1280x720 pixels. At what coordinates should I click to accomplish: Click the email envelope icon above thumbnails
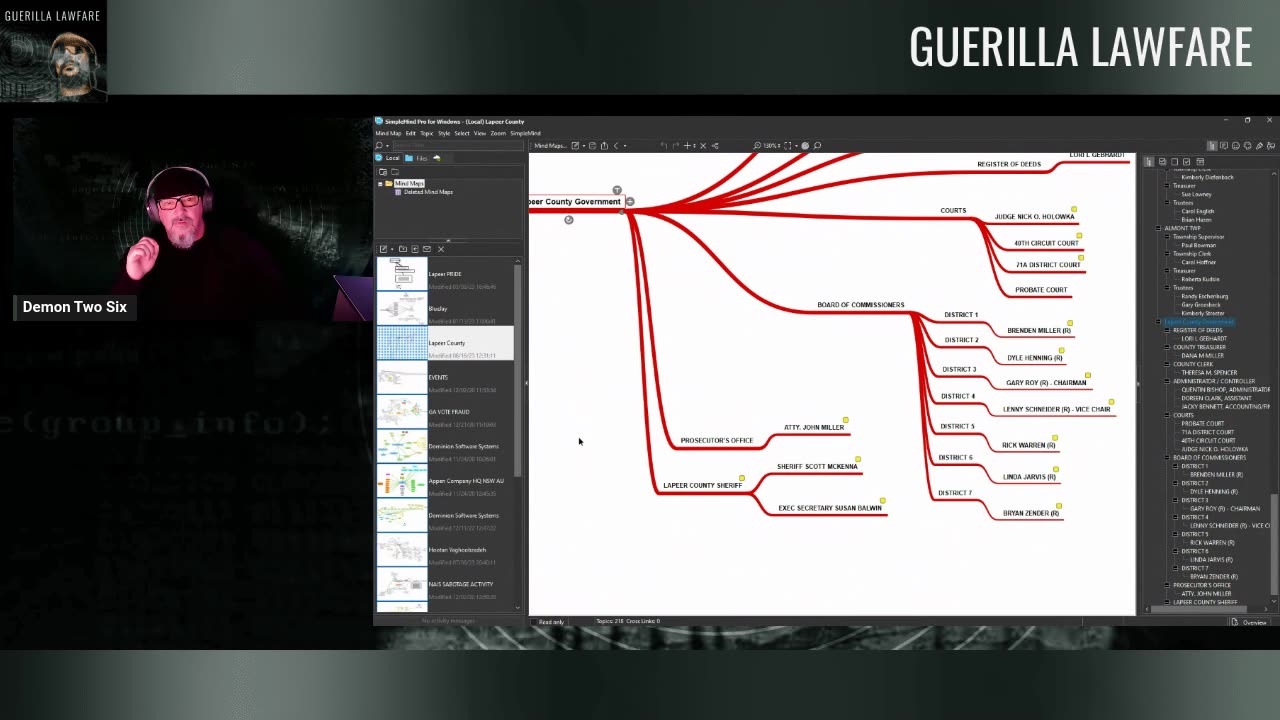[x=427, y=249]
